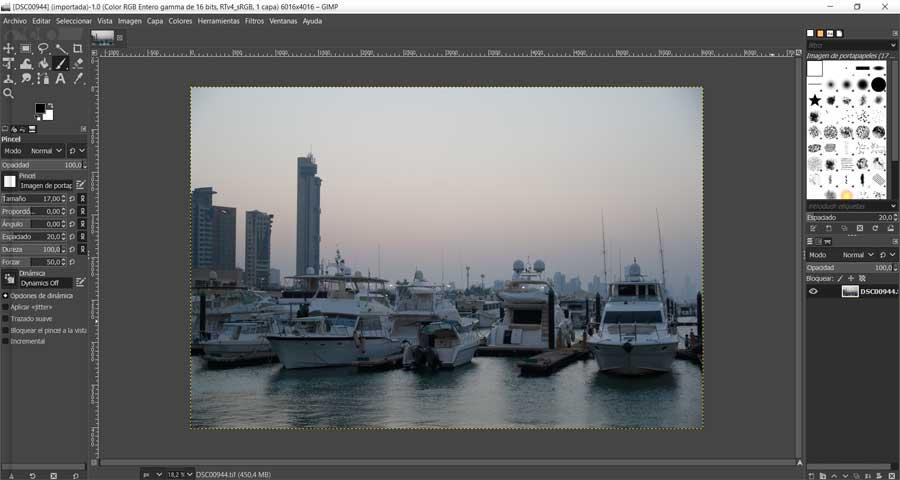
Task: Select the Crop tool
Action: click(77, 48)
